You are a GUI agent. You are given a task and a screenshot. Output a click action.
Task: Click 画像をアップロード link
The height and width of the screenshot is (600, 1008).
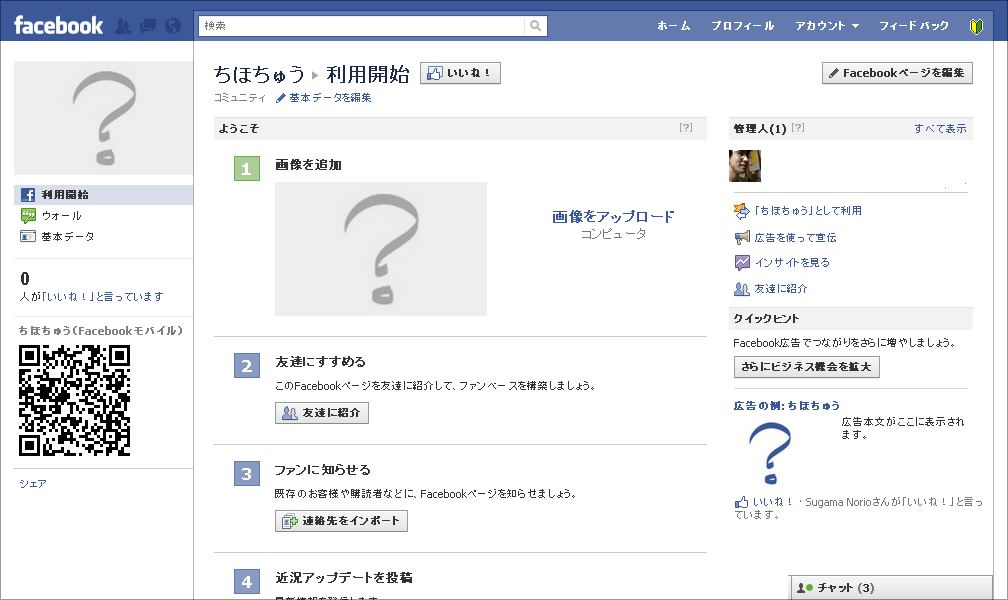[613, 217]
